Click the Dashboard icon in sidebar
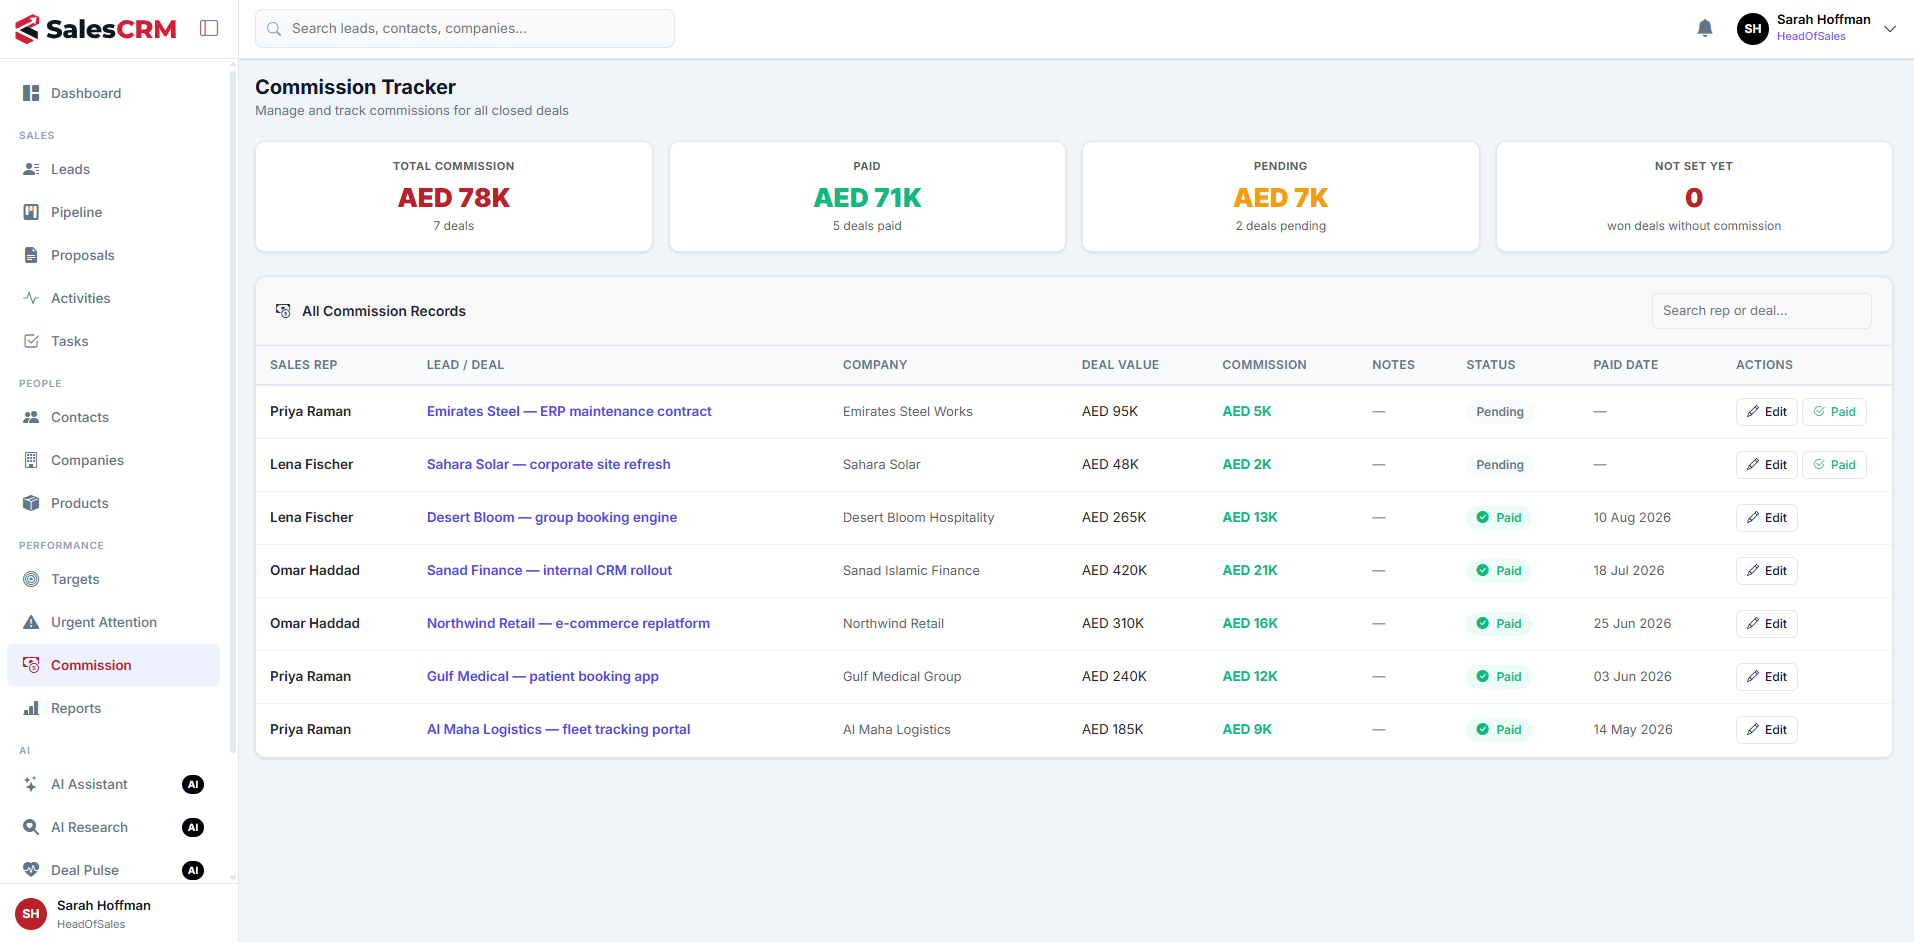 tap(31, 93)
